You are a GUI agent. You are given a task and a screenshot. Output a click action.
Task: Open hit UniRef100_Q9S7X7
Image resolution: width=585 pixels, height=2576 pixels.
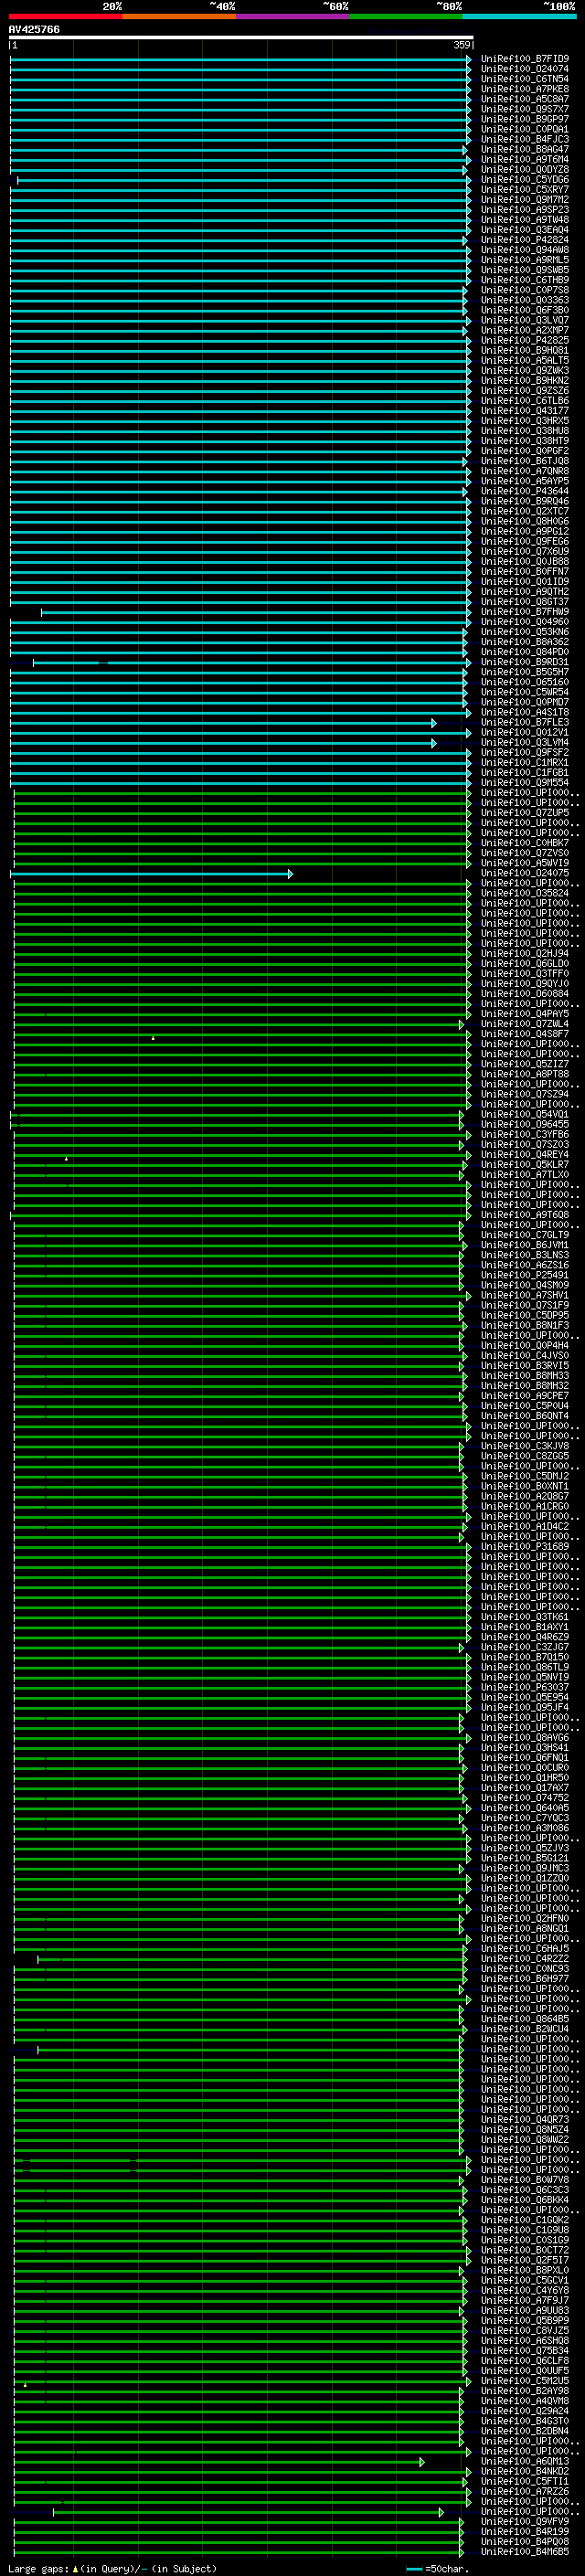(x=525, y=109)
